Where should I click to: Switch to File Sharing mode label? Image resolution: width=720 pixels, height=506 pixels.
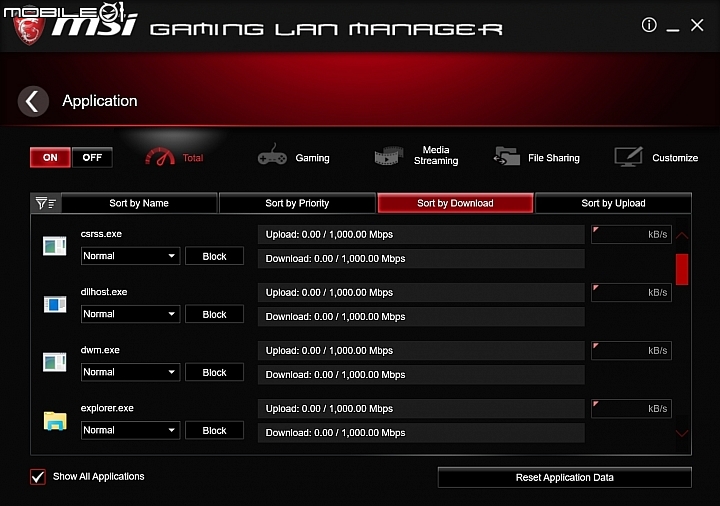tap(554, 158)
